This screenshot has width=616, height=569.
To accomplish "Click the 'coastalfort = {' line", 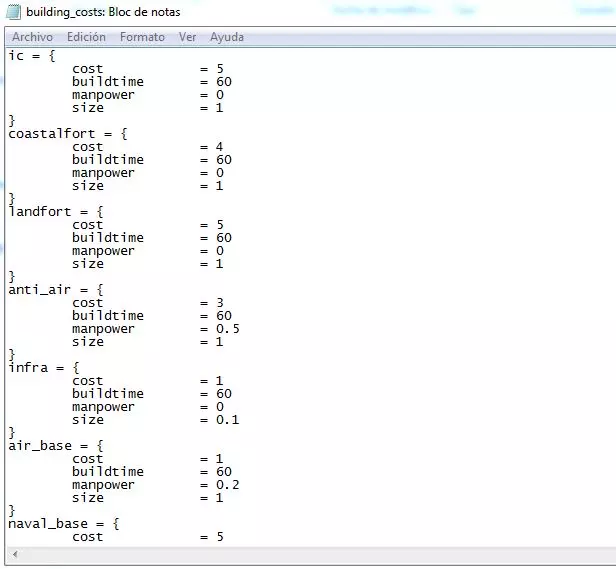I will tap(68, 134).
